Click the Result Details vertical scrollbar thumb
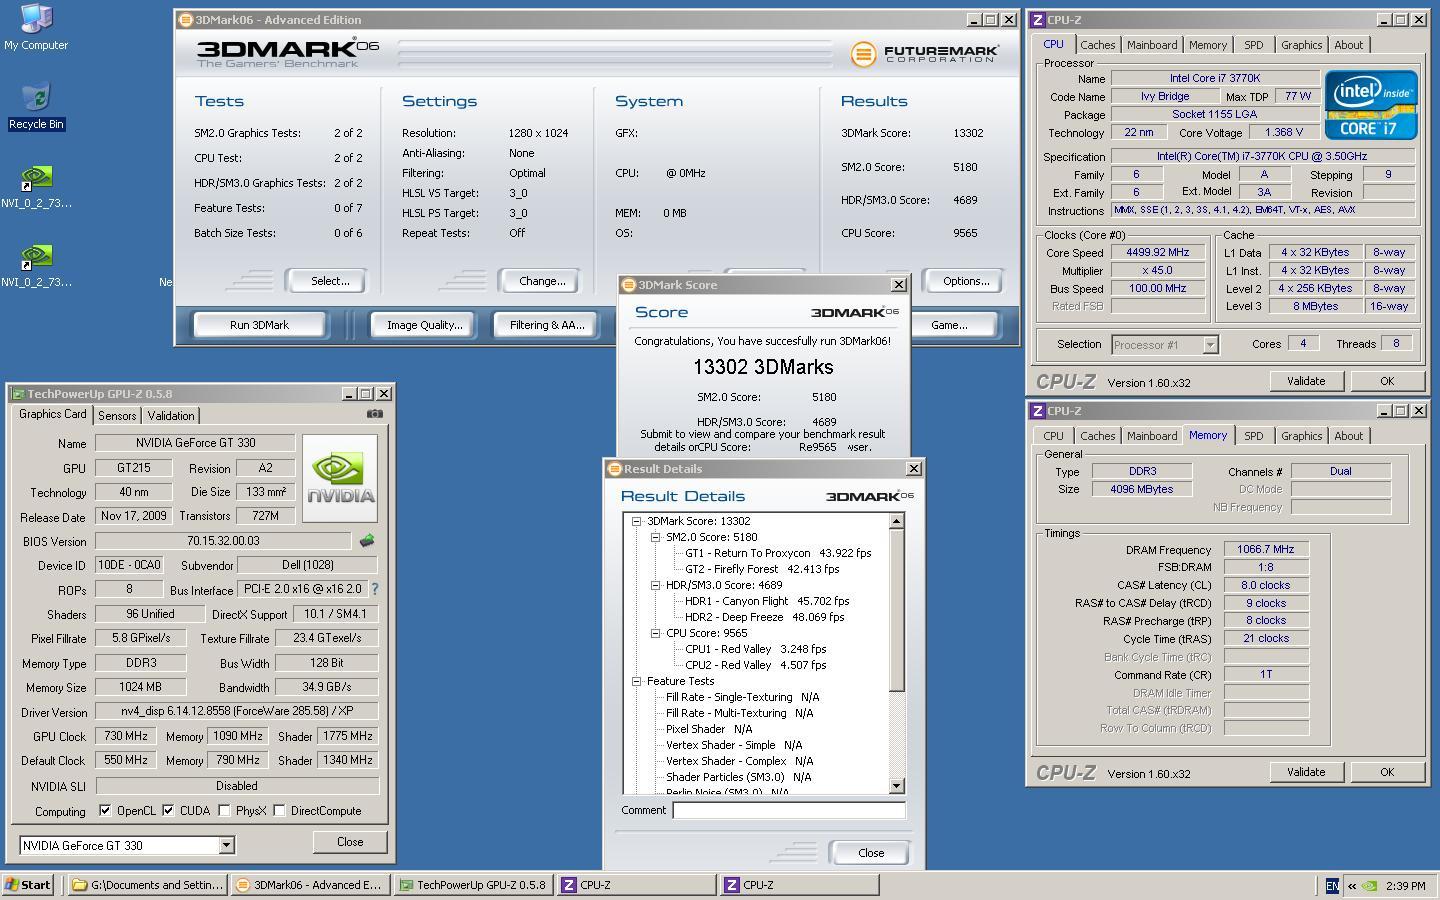The image size is (1440, 900). coord(896,610)
